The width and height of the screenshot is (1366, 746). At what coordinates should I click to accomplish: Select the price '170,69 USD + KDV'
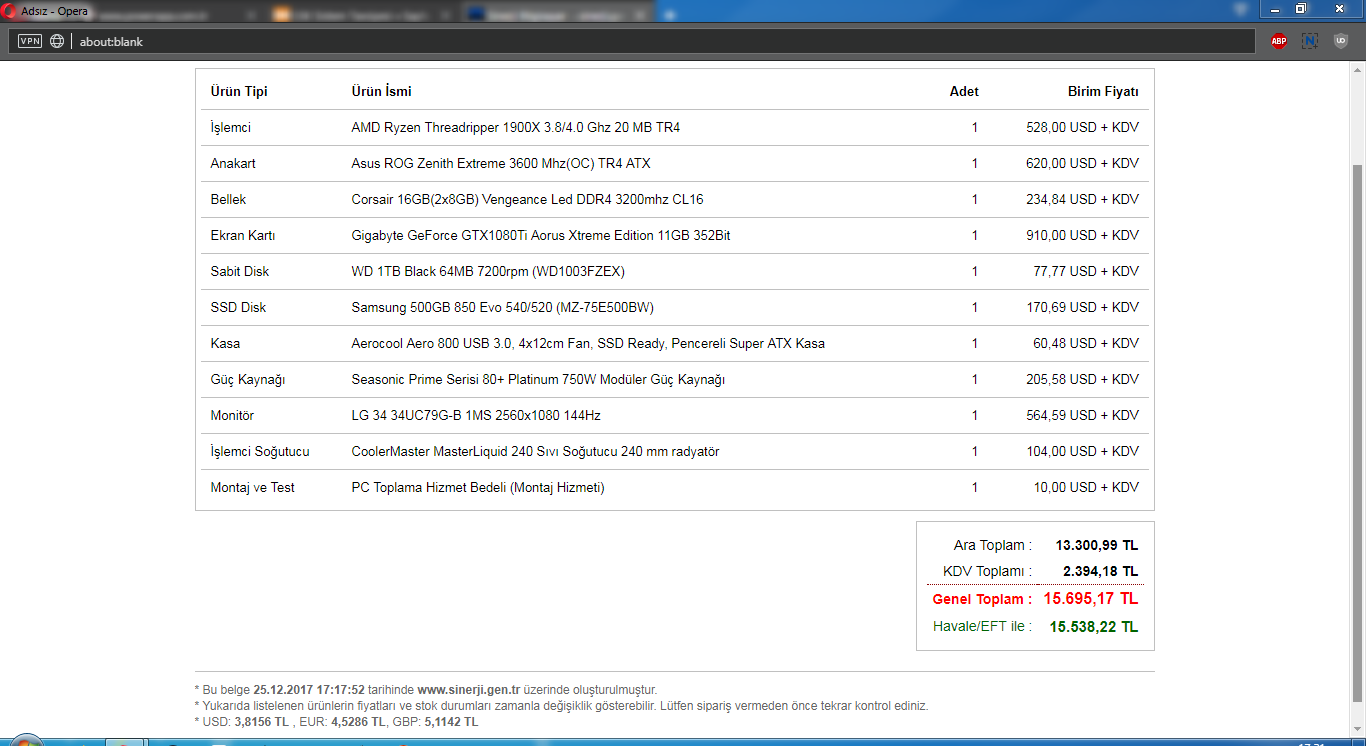coord(1082,307)
